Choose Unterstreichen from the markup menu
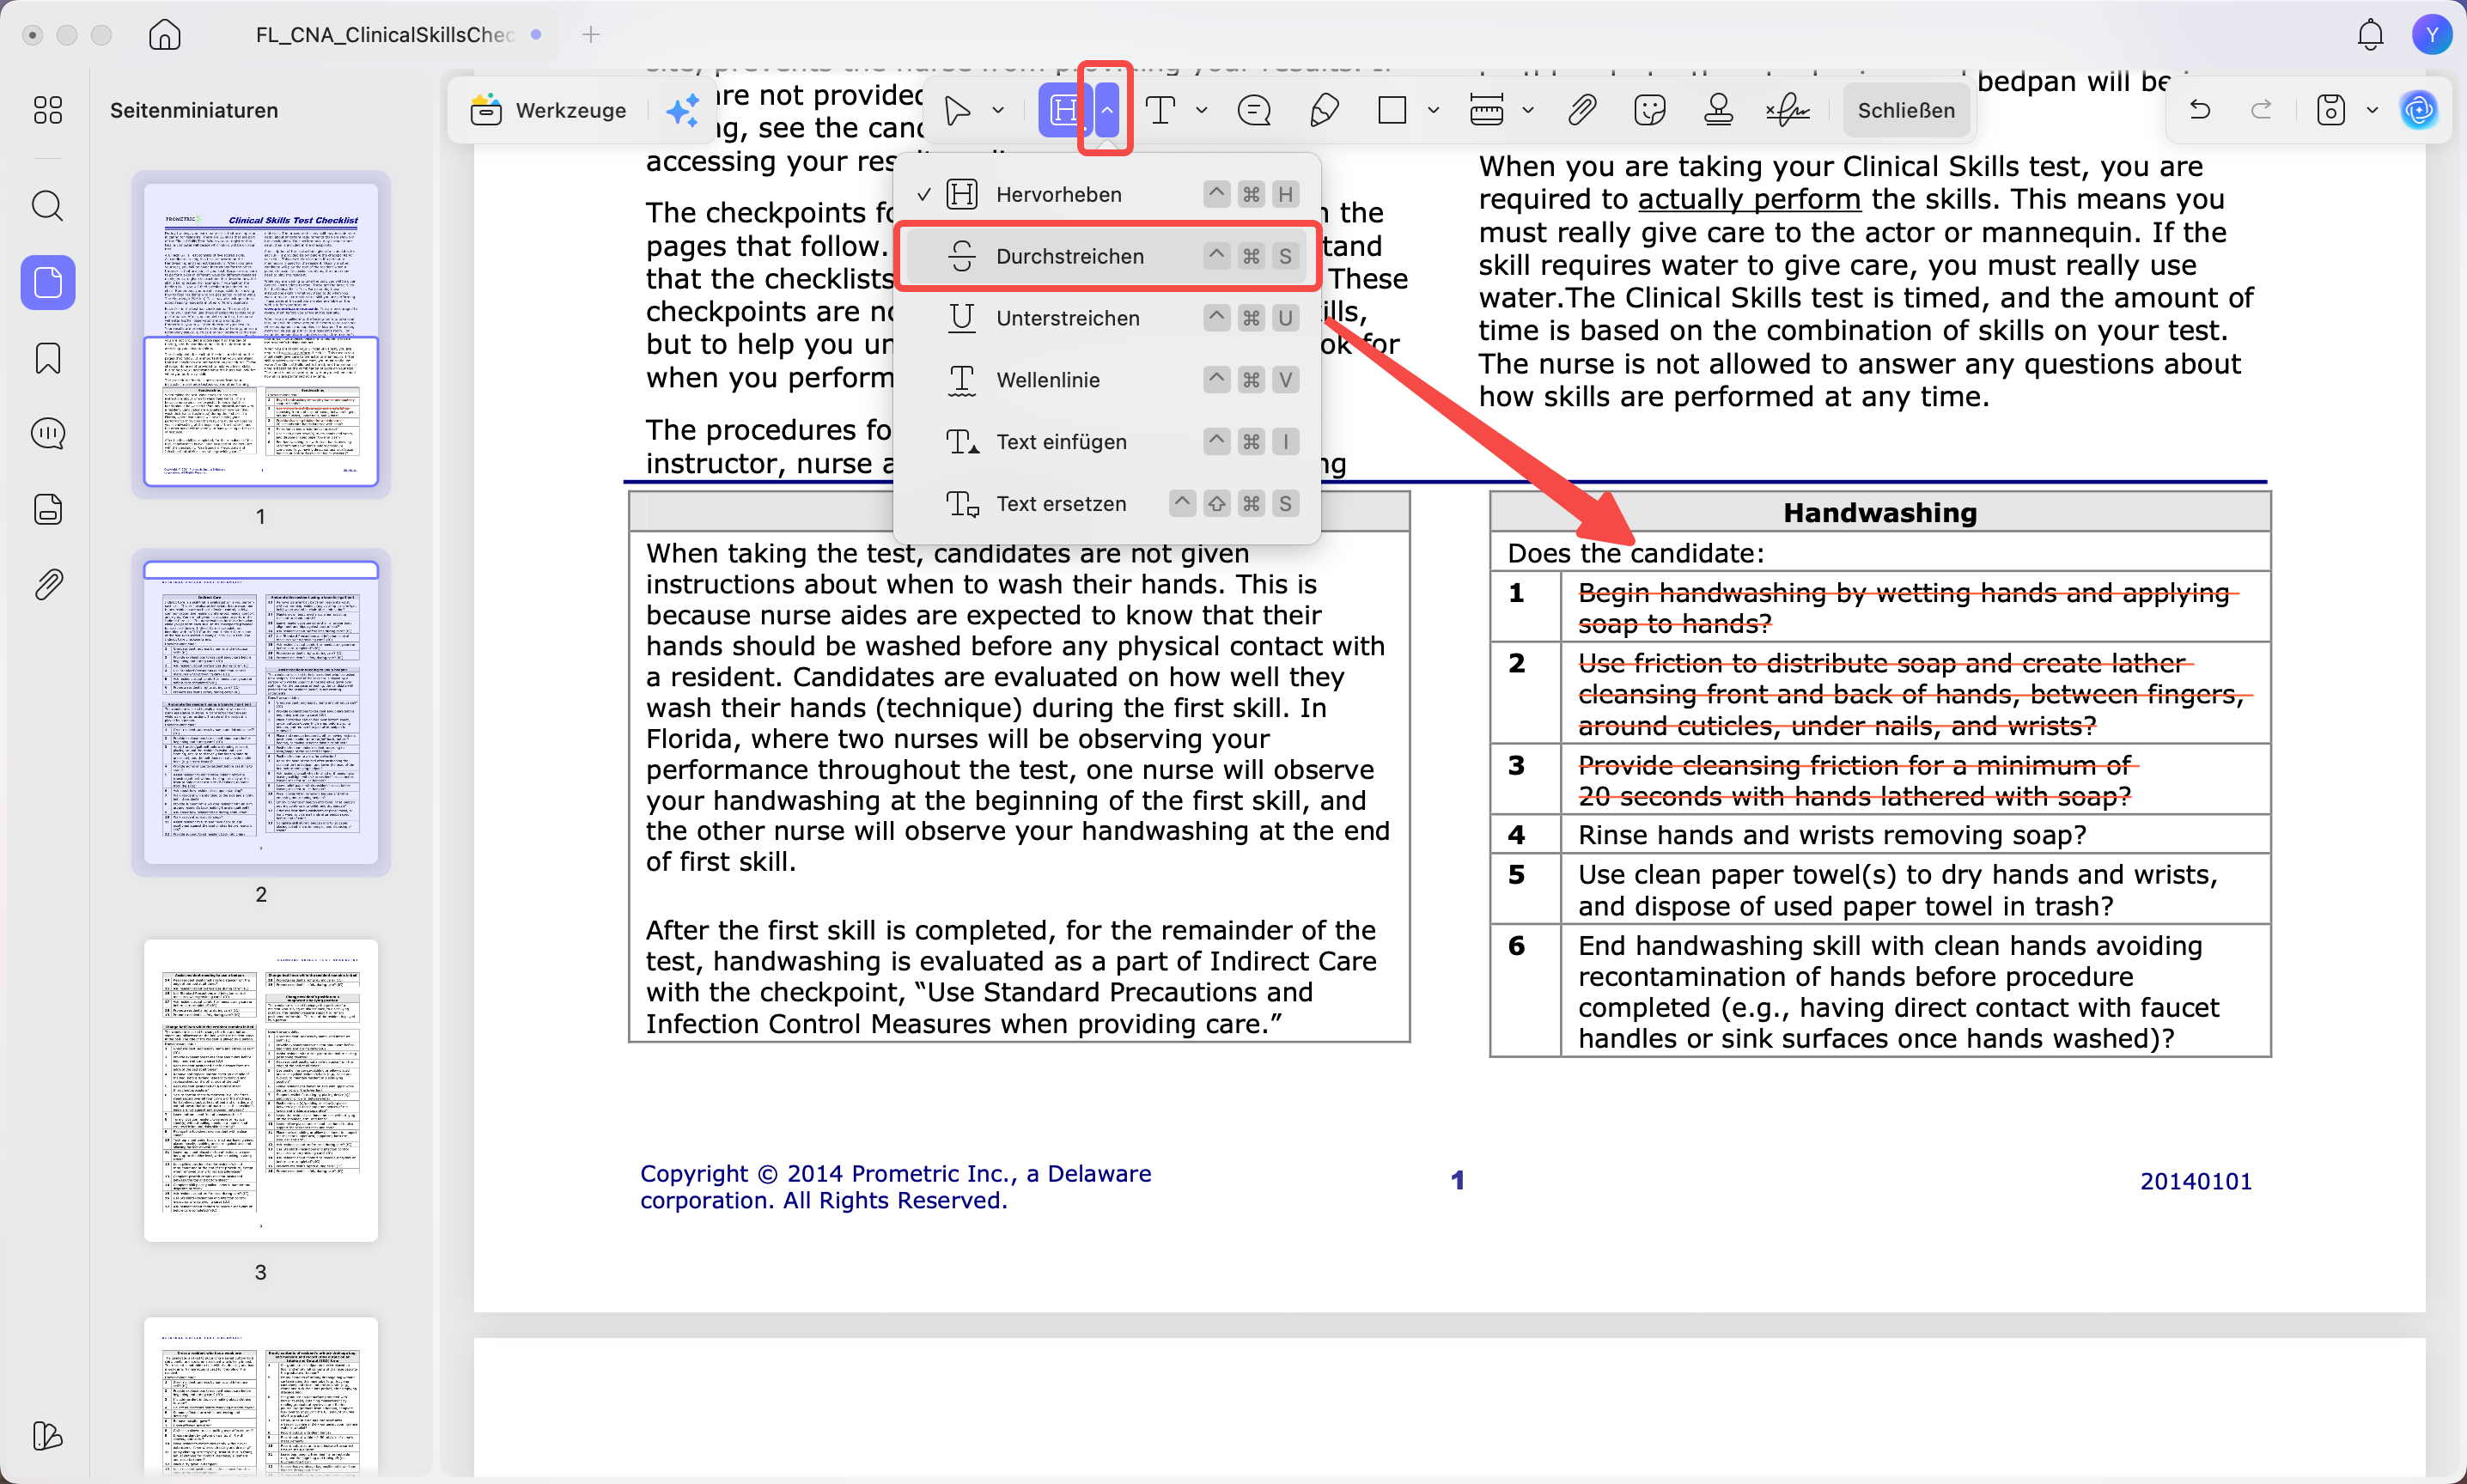The image size is (2467, 1484). point(1107,318)
